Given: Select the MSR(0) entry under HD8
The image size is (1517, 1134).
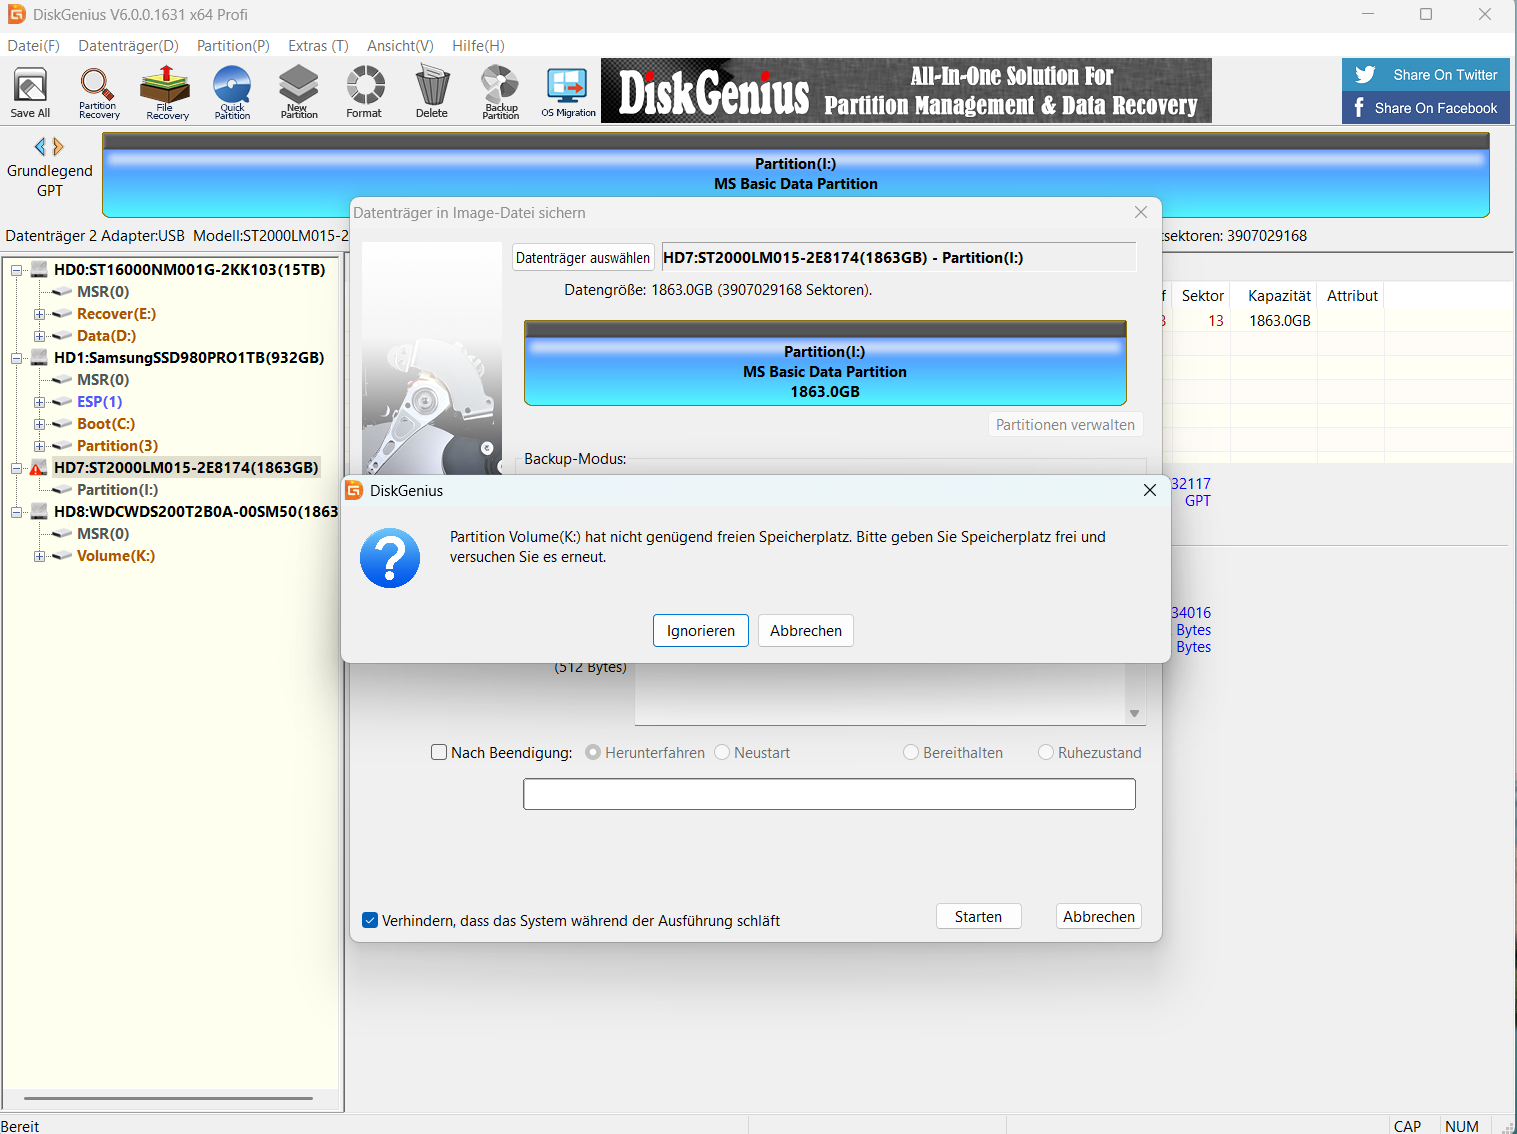Looking at the screenshot, I should [103, 533].
